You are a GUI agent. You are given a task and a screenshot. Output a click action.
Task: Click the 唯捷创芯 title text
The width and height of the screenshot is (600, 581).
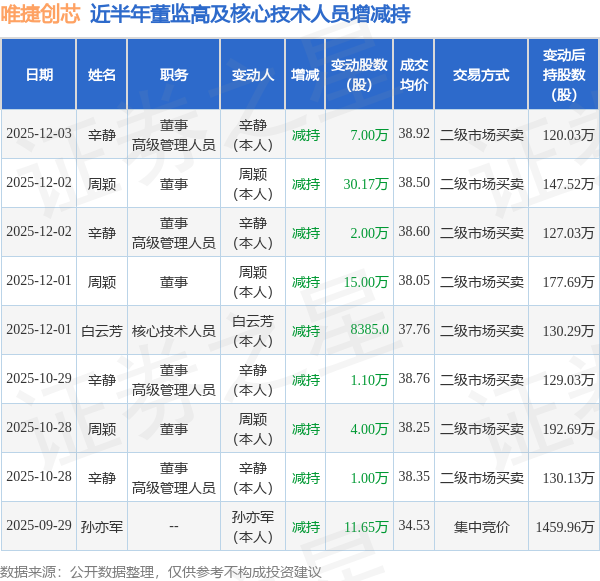tap(40, 14)
